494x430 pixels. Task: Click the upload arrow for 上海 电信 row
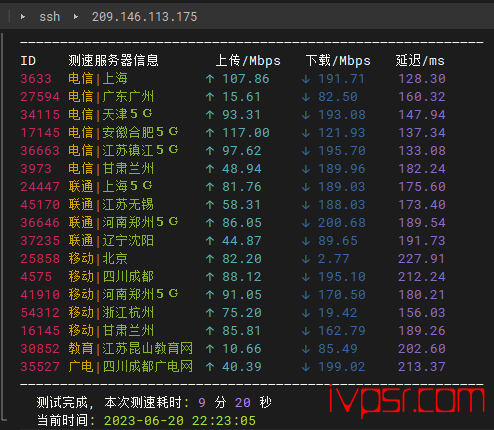[210, 79]
